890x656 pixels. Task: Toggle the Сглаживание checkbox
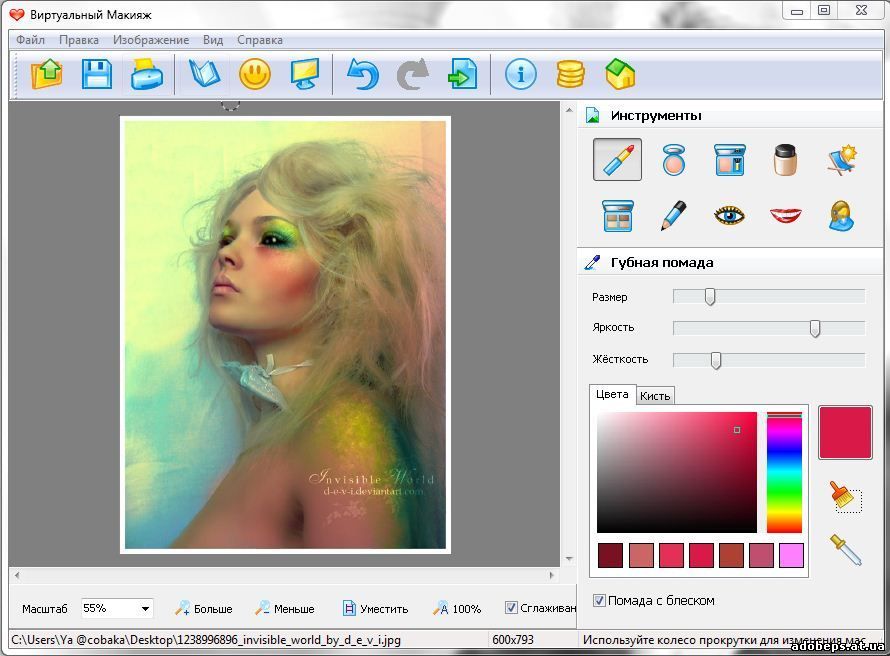(x=511, y=608)
